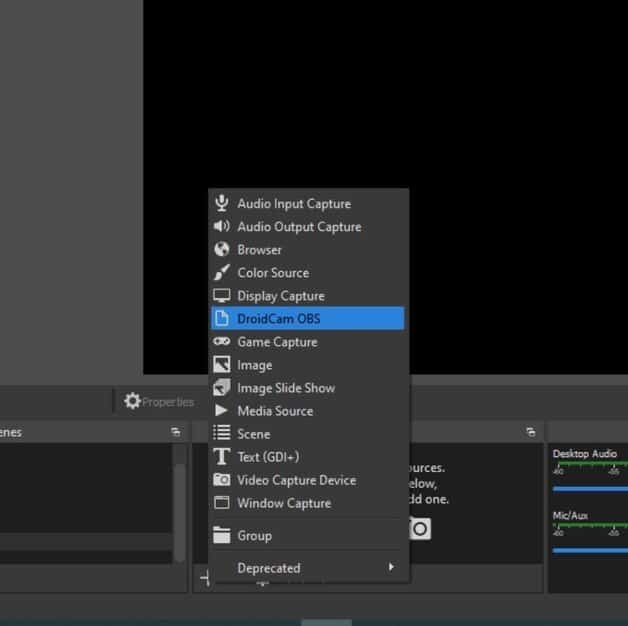Choose Media Source
Viewport: 628px width, 626px height.
point(308,411)
